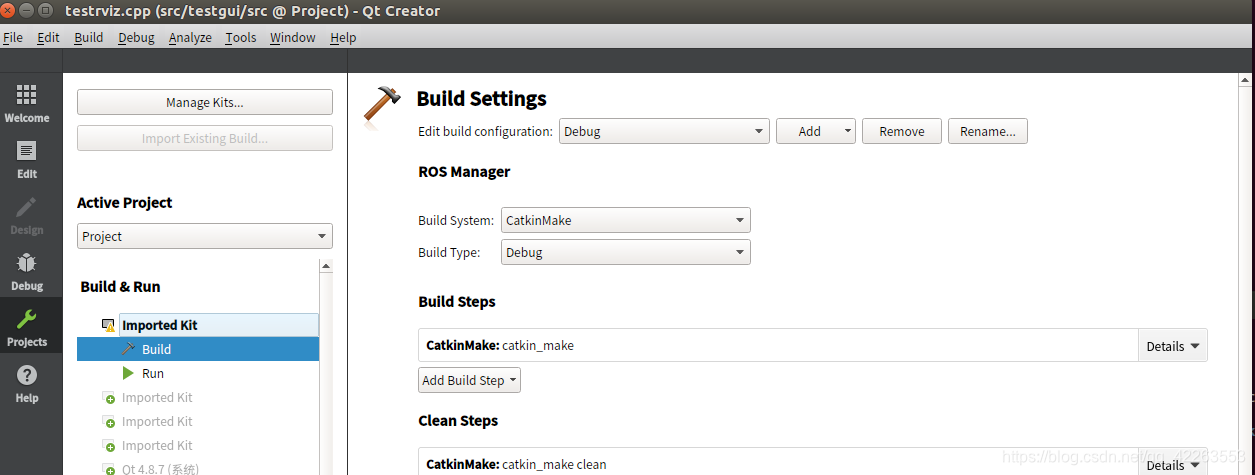
Task: Expand Details of catkin_make build step
Action: [1173, 346]
